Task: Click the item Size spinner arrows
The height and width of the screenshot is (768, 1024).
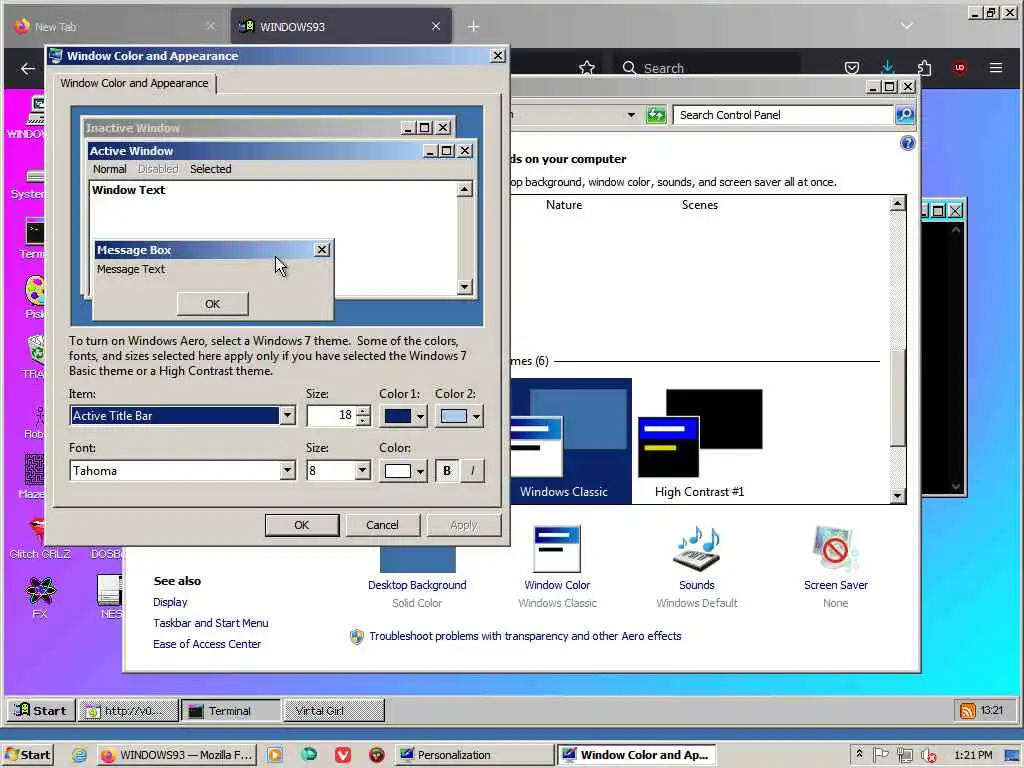Action: tap(363, 415)
